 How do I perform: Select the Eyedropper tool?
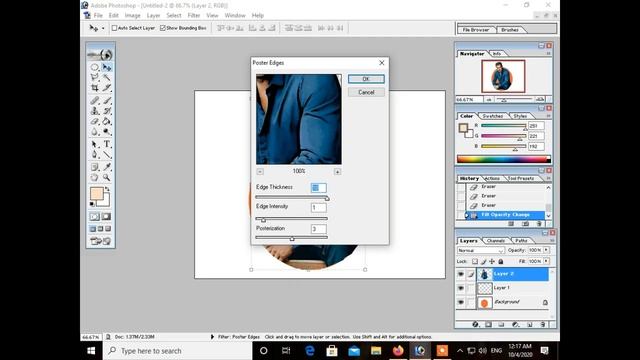coord(107,167)
